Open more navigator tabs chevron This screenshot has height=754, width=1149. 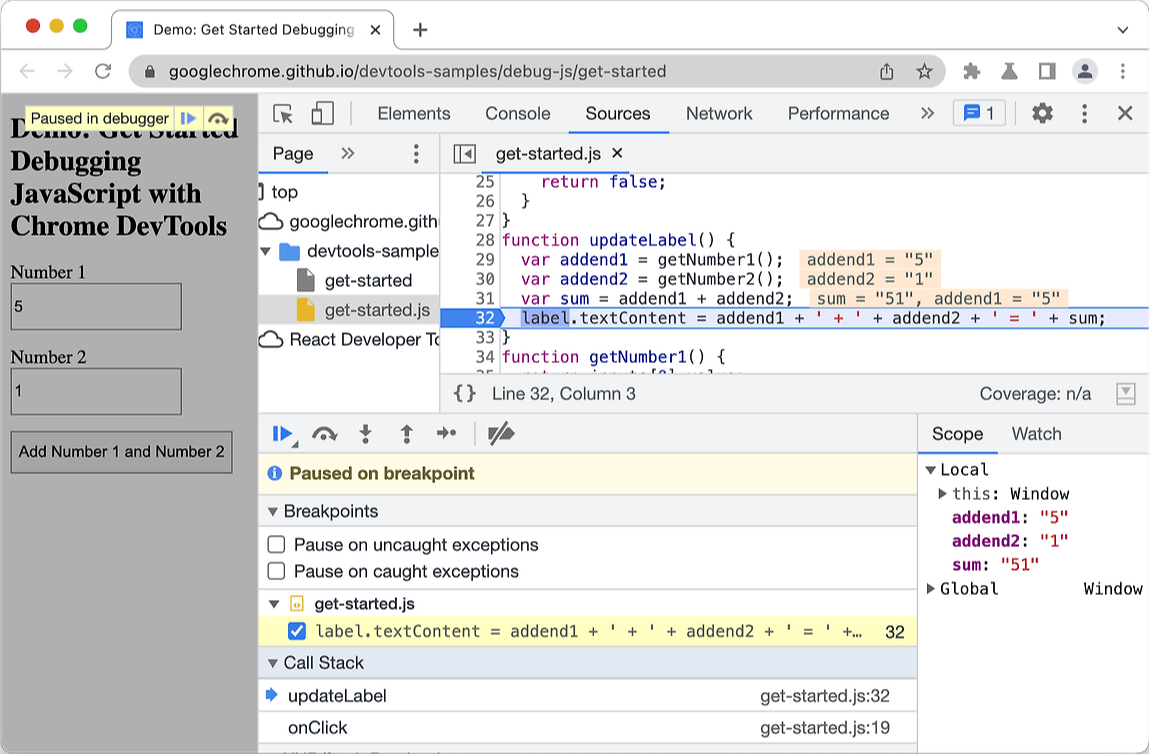click(x=347, y=153)
